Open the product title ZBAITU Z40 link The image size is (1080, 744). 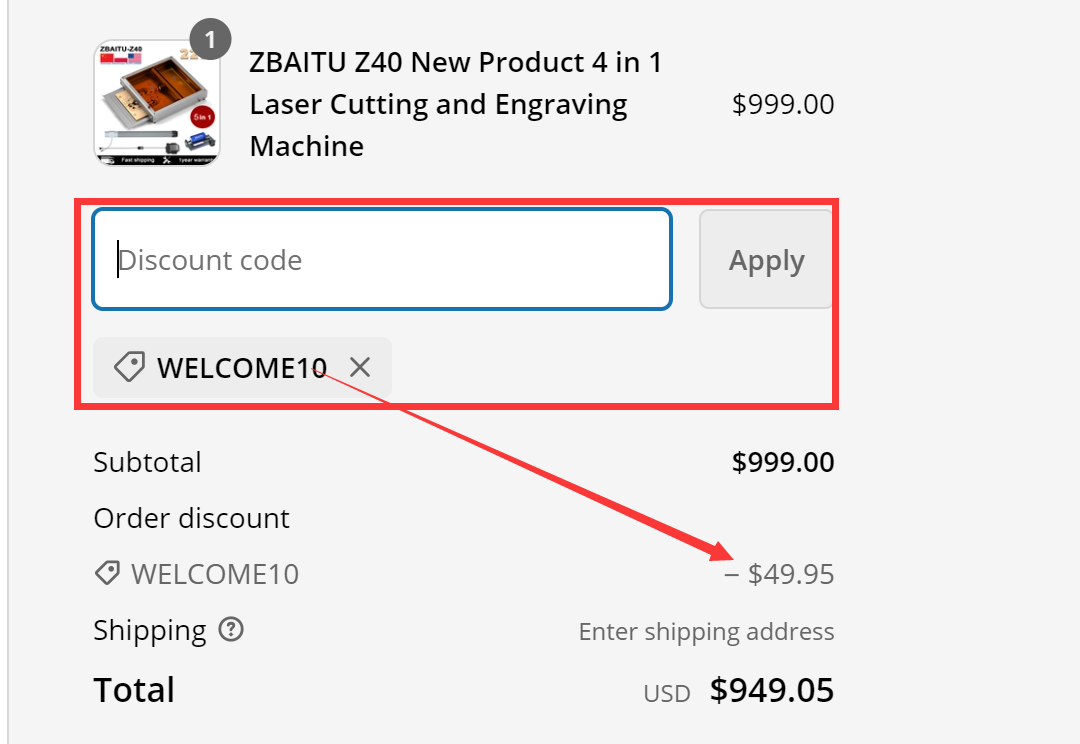click(456, 103)
